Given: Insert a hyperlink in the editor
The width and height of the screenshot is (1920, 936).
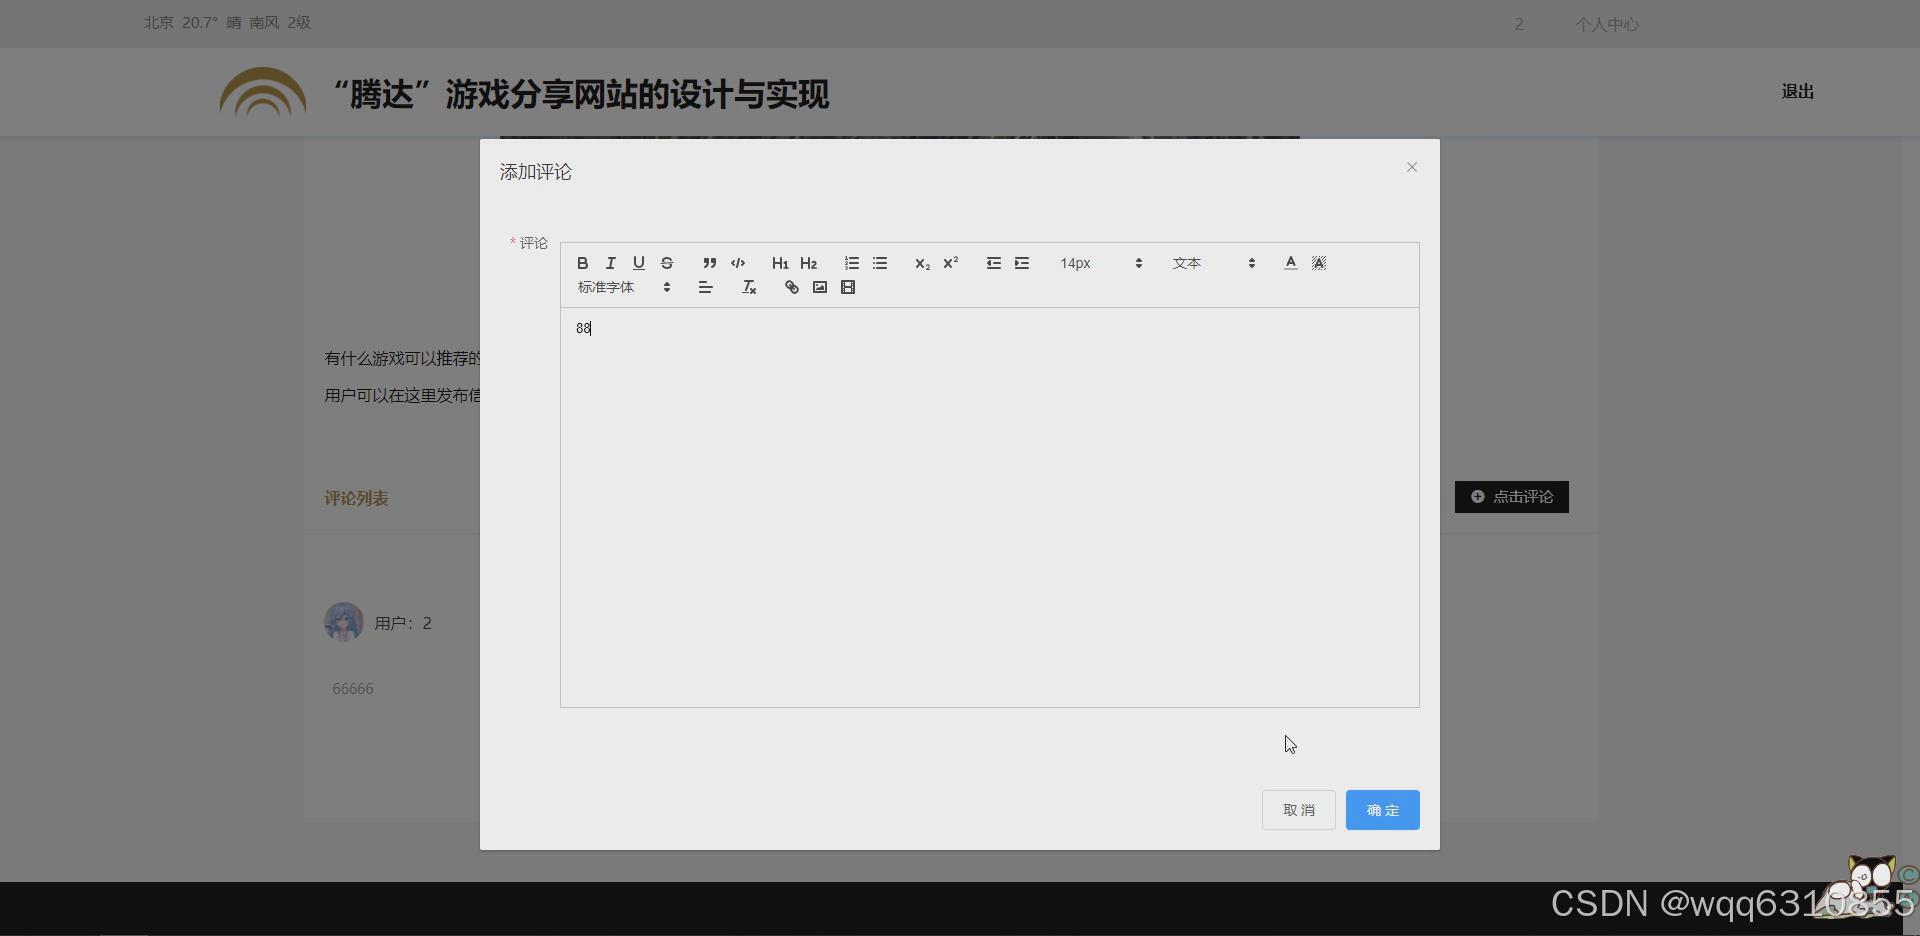Looking at the screenshot, I should 791,287.
